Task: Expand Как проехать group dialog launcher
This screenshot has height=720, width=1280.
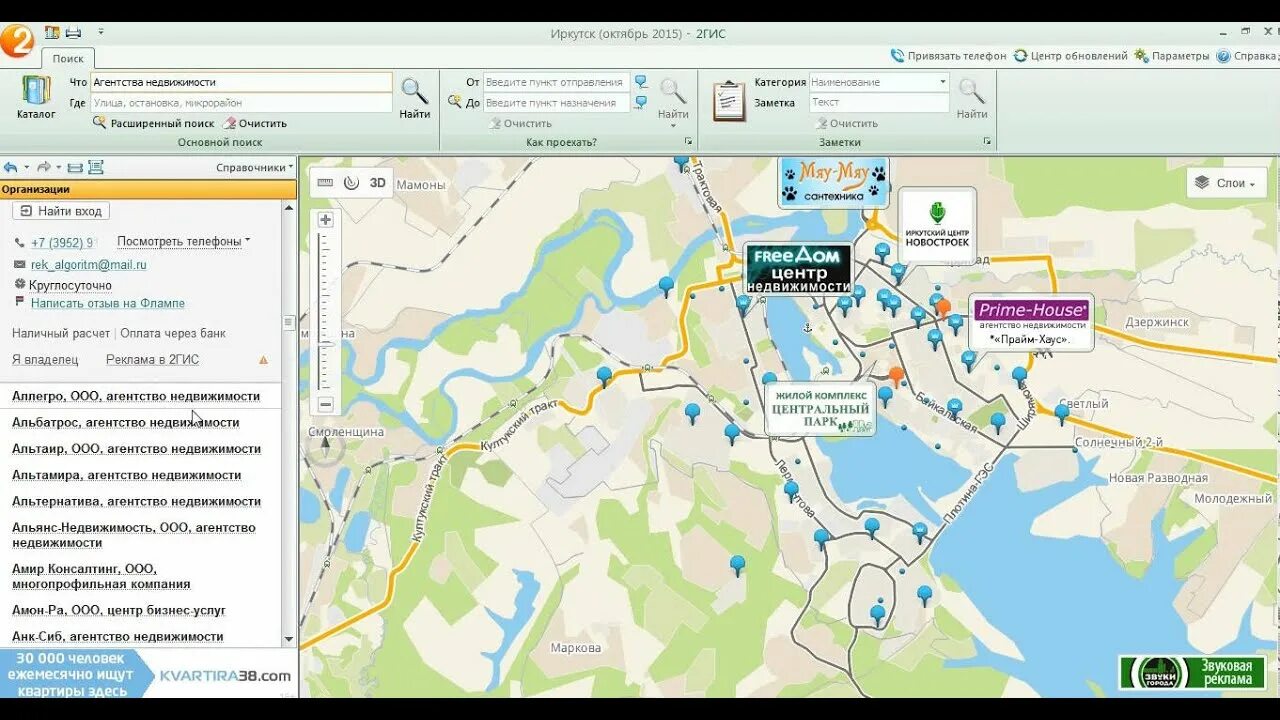Action: (687, 142)
